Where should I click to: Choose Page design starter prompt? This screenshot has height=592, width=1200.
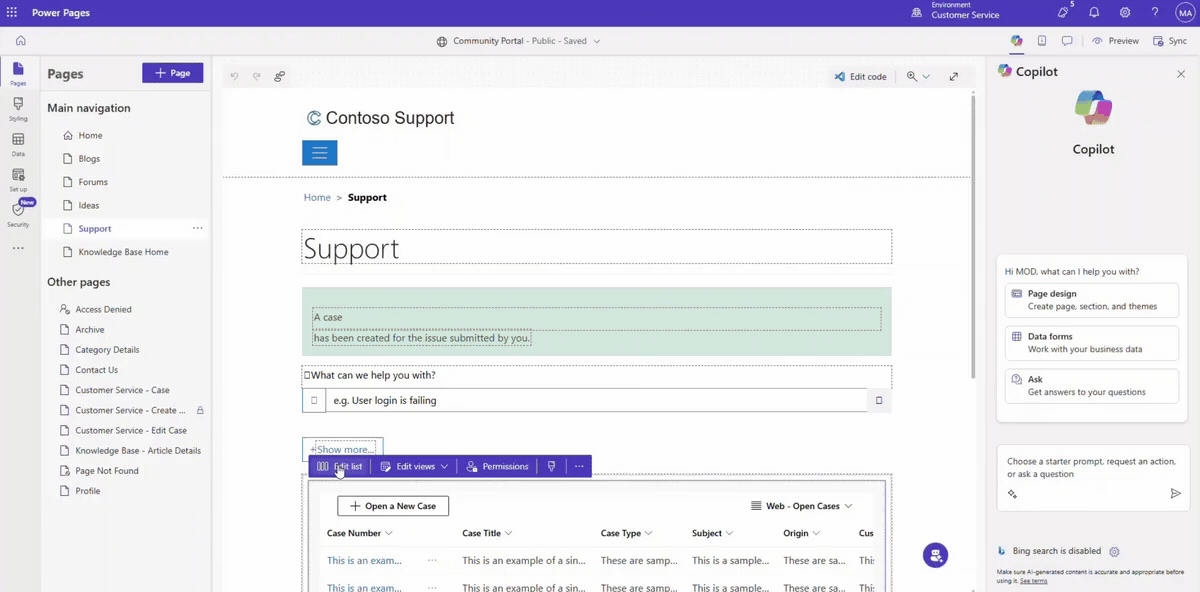click(x=1091, y=300)
